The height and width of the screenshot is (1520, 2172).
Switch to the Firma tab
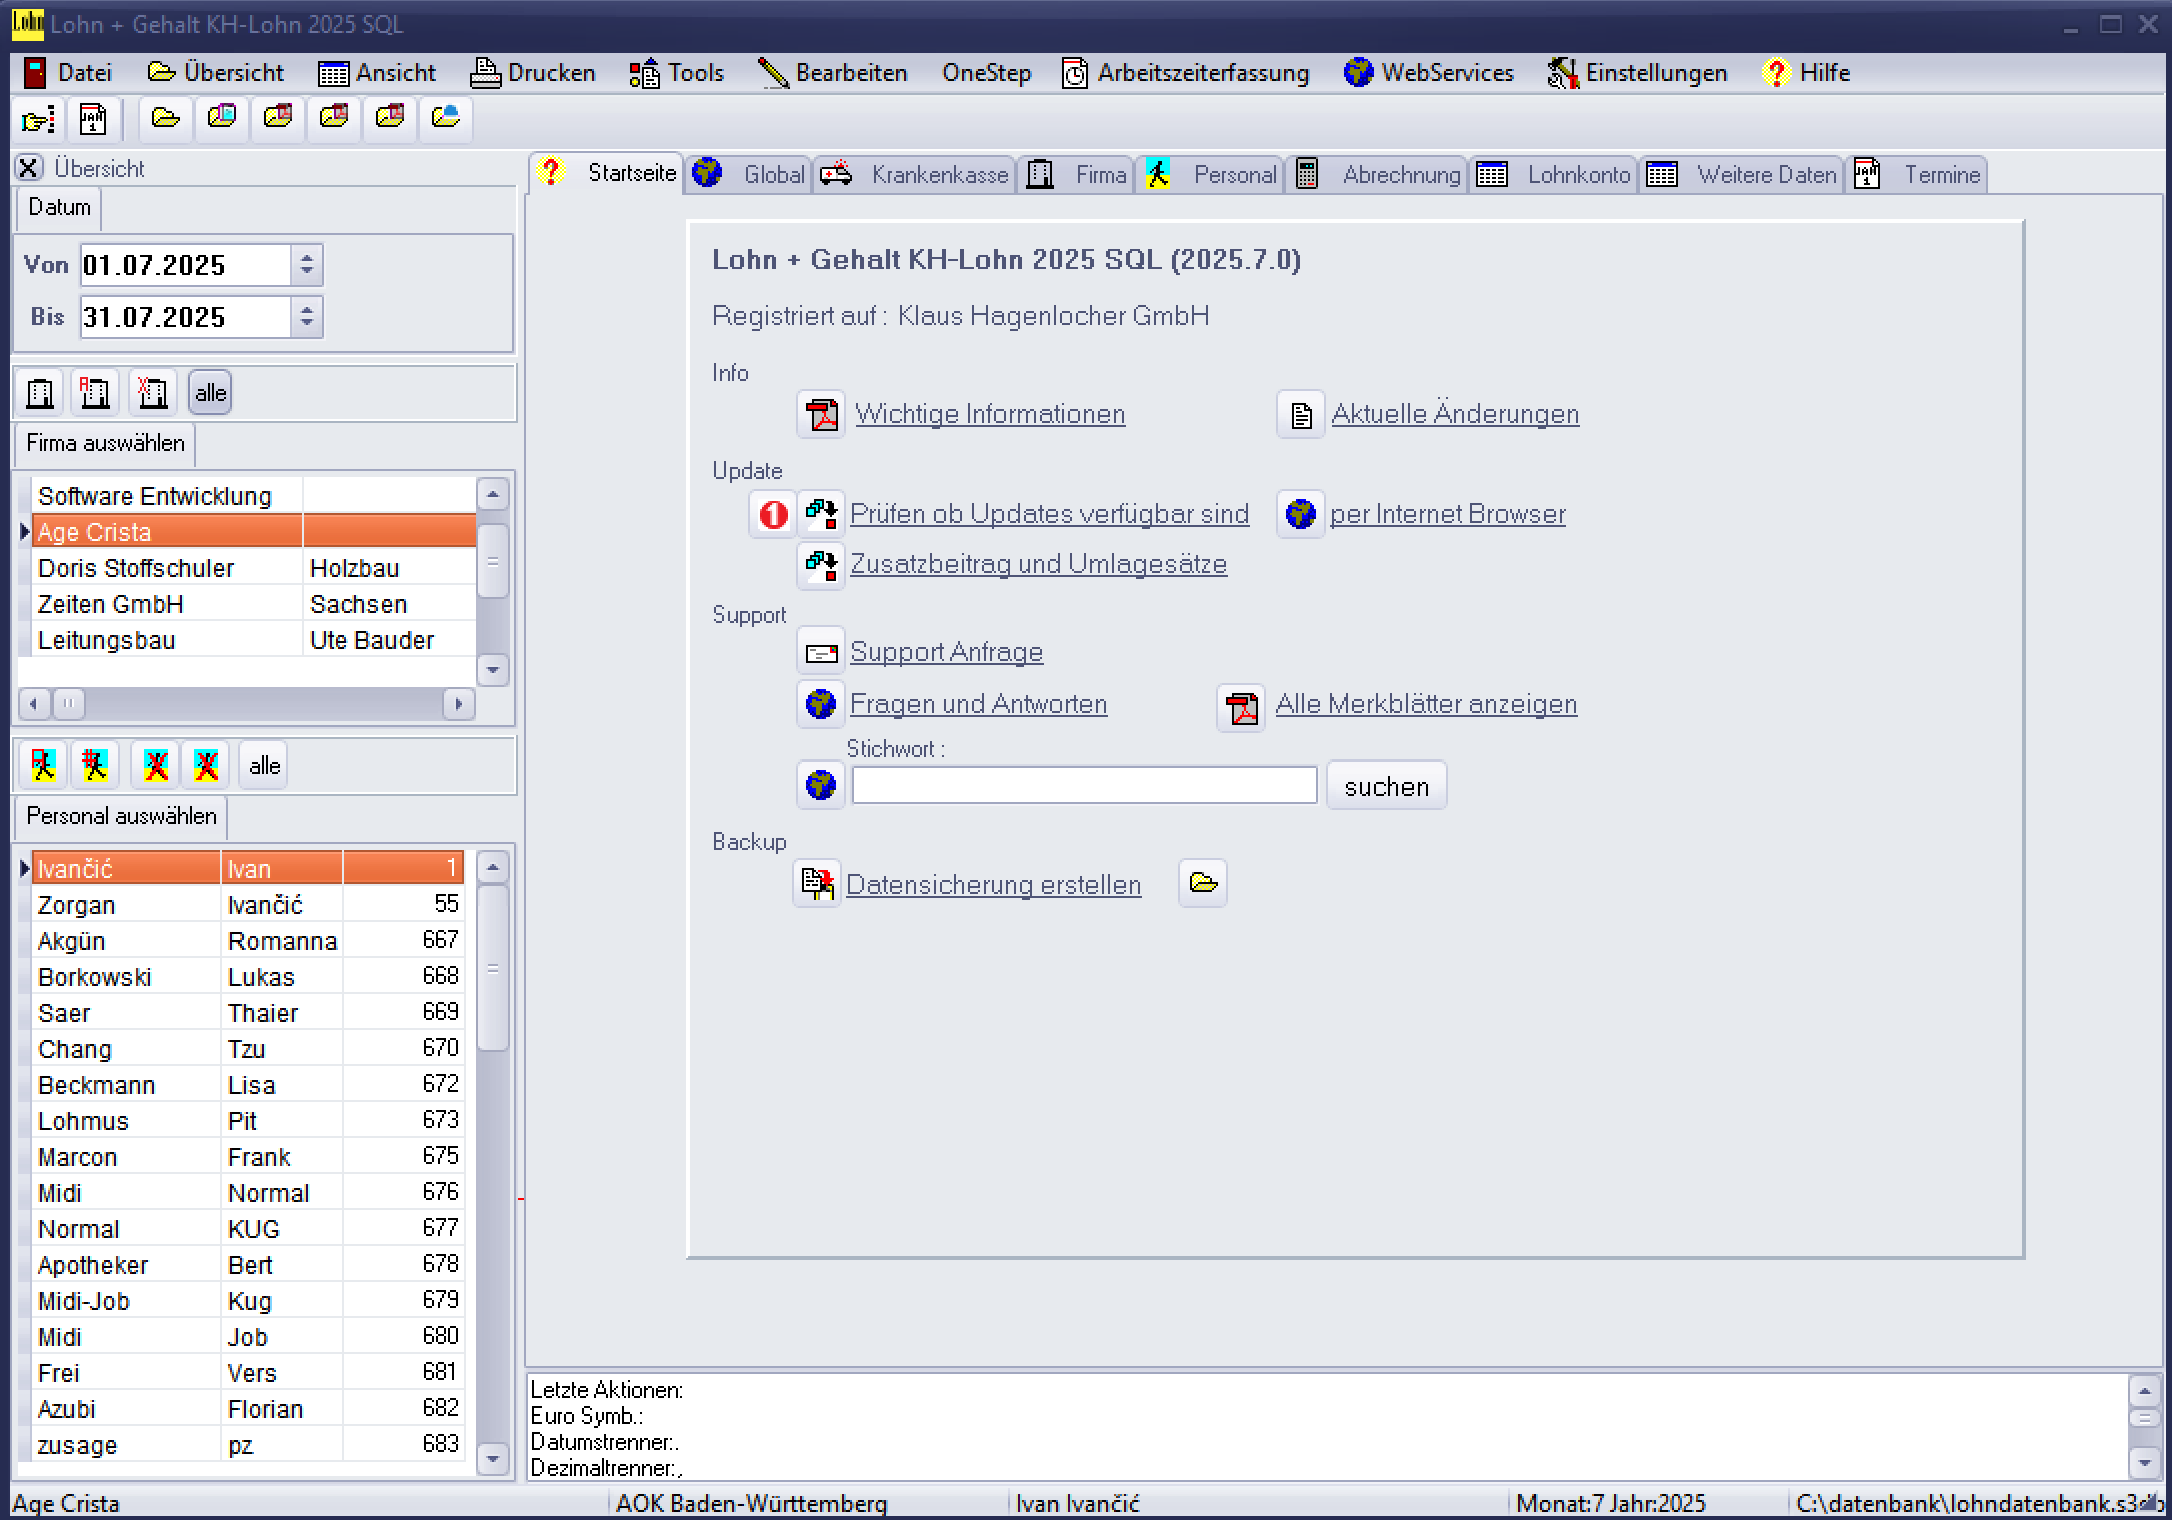pos(1077,175)
